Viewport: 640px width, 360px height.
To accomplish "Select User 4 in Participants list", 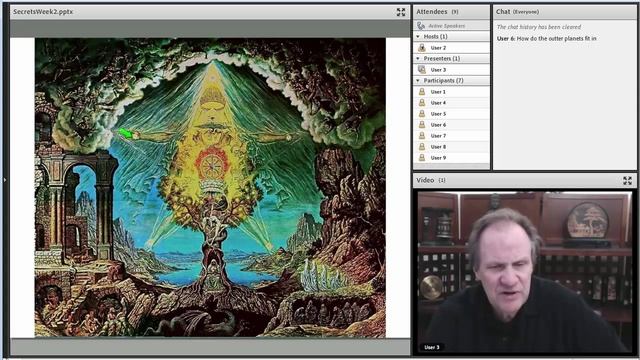I will [451, 103].
